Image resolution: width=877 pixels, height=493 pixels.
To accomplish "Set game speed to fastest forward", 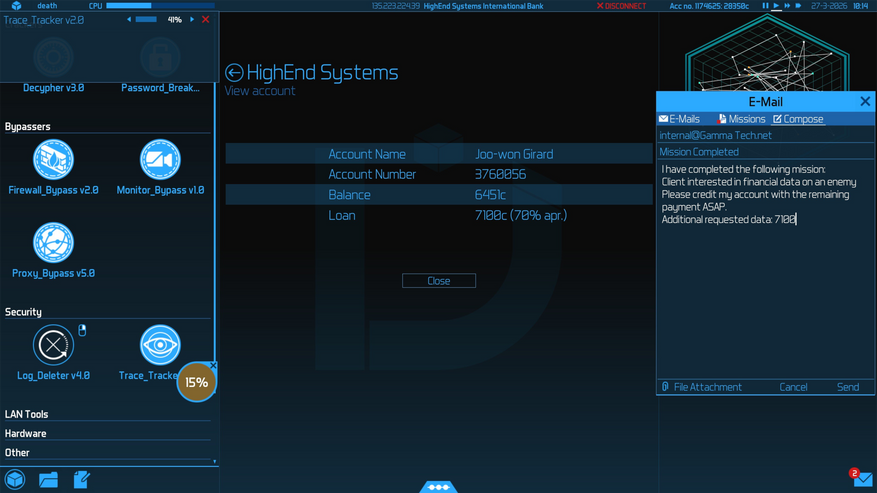I will coord(798,6).
